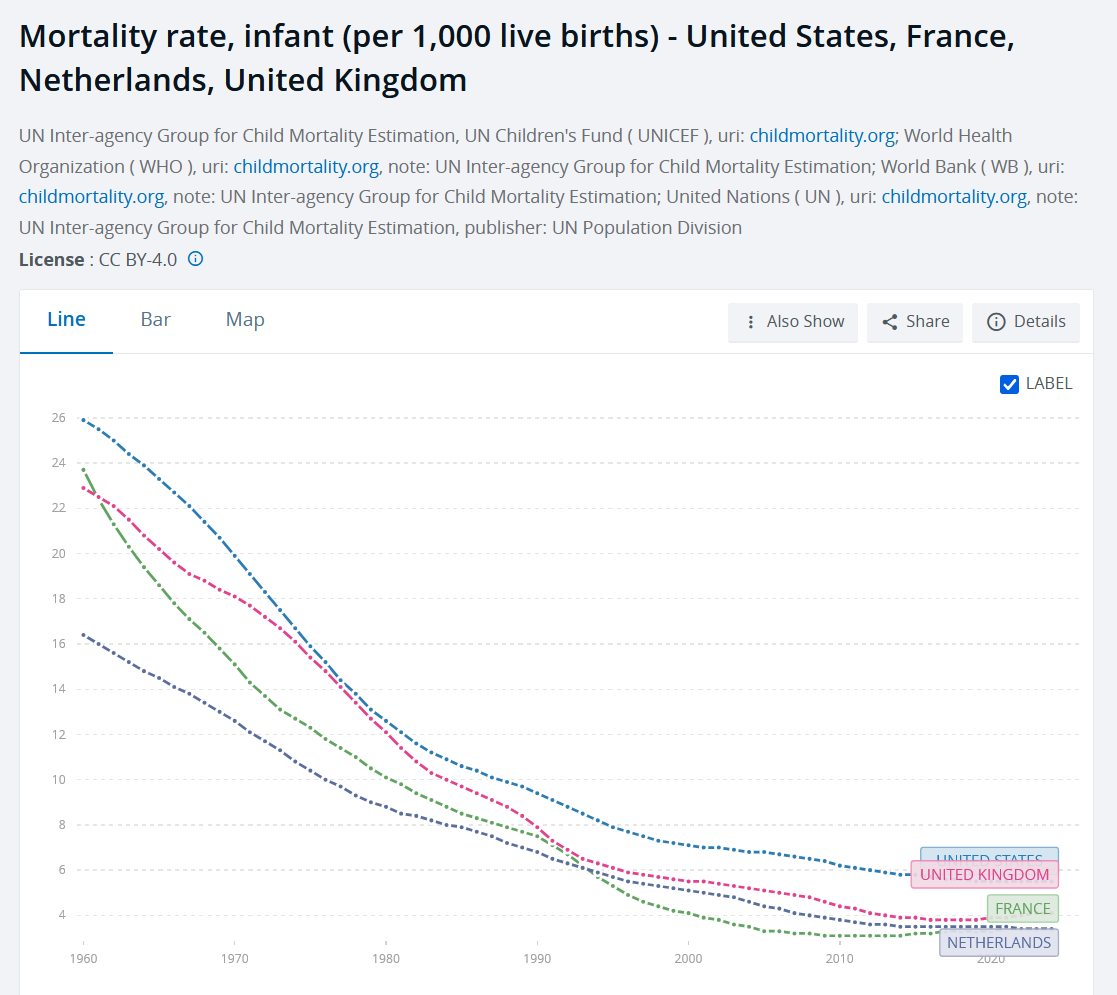
Task: Click the NETHERLANDS series label
Action: coord(999,943)
